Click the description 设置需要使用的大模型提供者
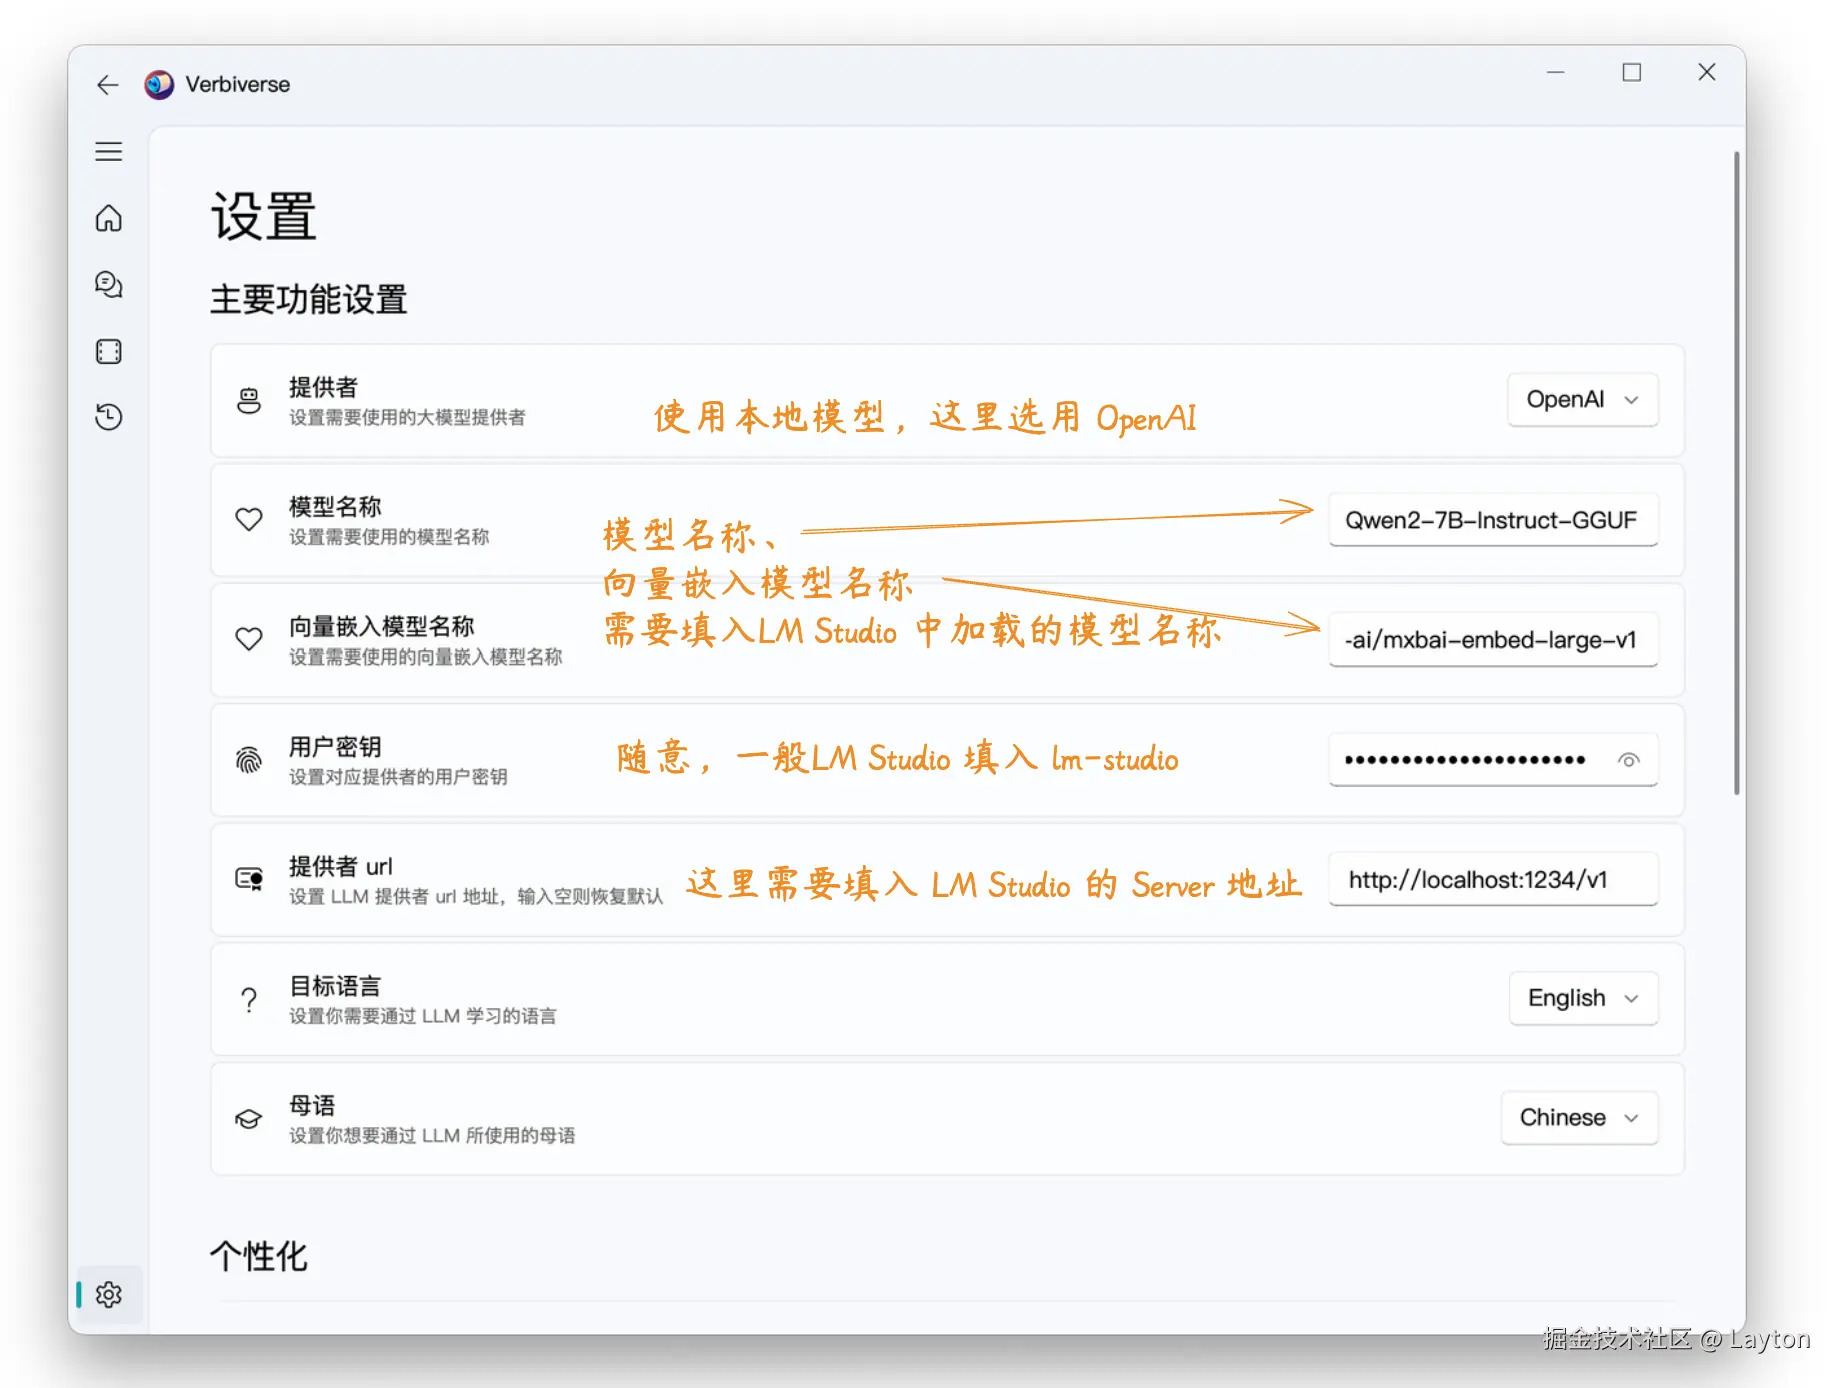 [x=408, y=417]
